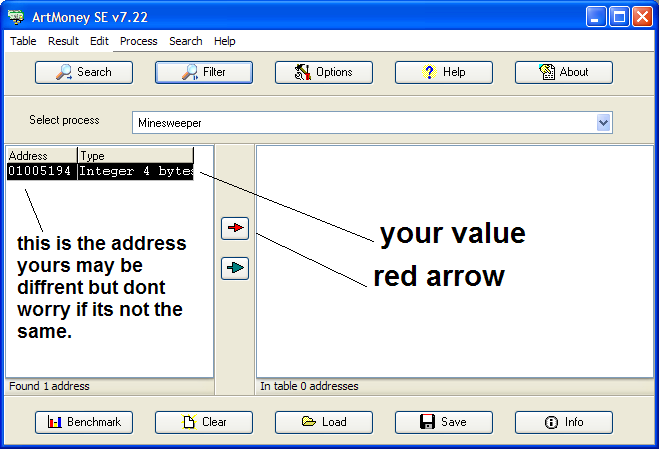The width and height of the screenshot is (659, 449).
Task: Maximize the ArtMoney window
Action: click(x=619, y=17)
